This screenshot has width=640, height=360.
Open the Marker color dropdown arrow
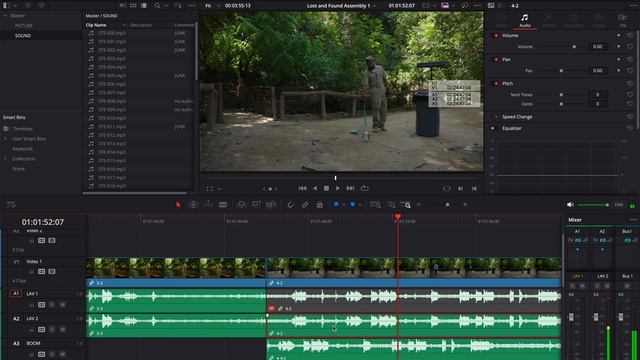click(360, 204)
